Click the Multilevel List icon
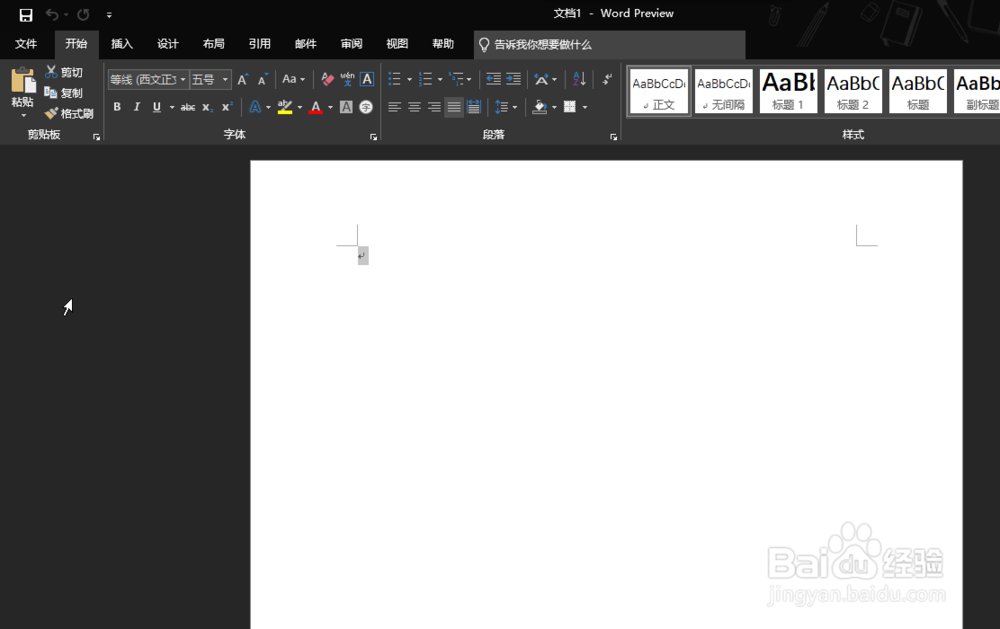Image resolution: width=1000 pixels, height=629 pixels. click(x=456, y=79)
